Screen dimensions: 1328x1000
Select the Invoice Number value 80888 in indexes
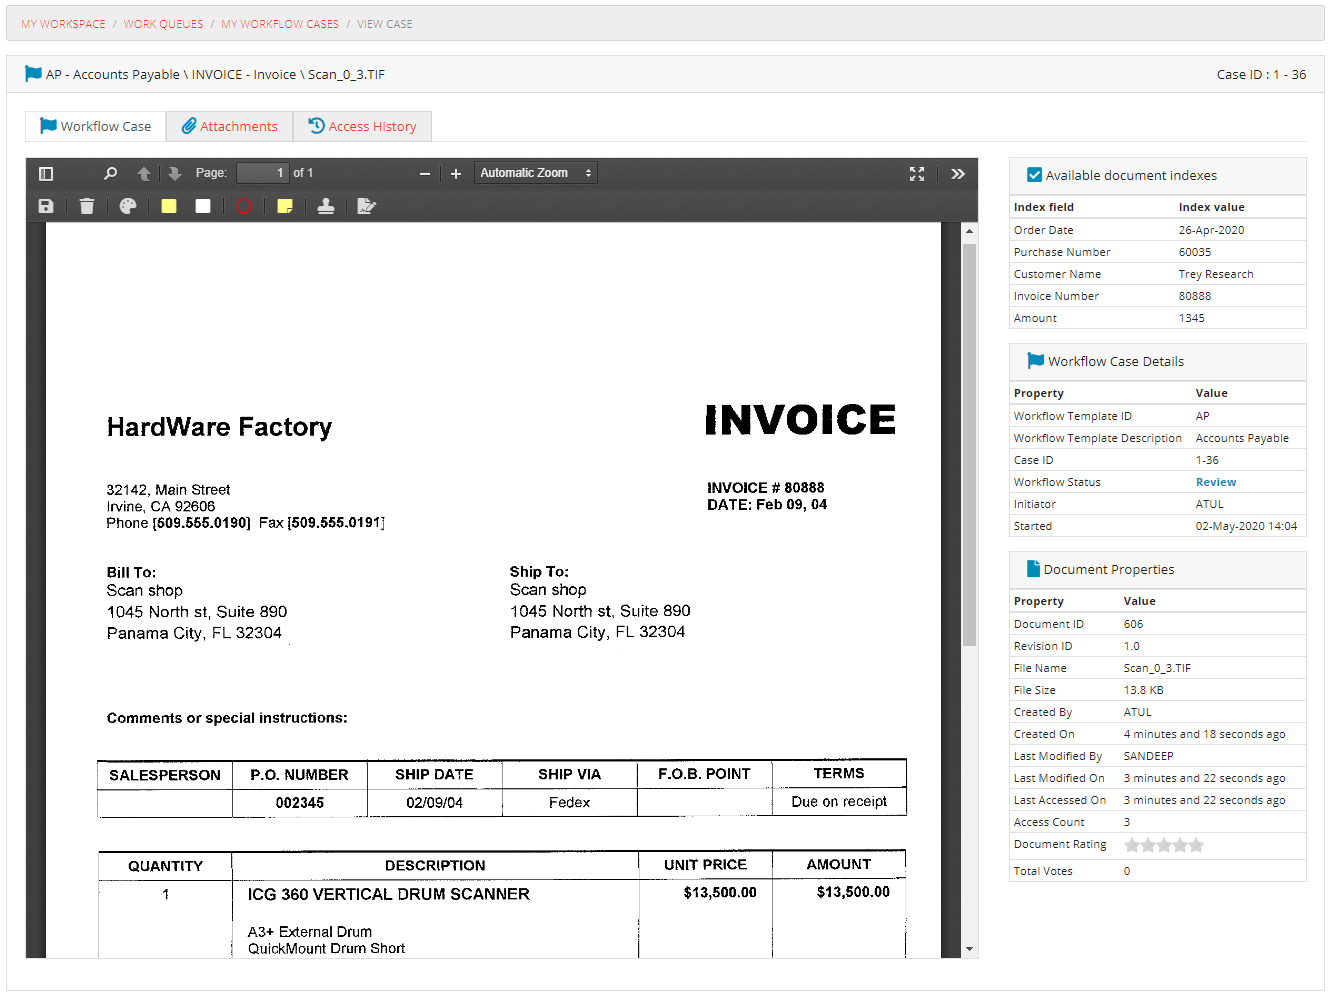click(x=1195, y=296)
